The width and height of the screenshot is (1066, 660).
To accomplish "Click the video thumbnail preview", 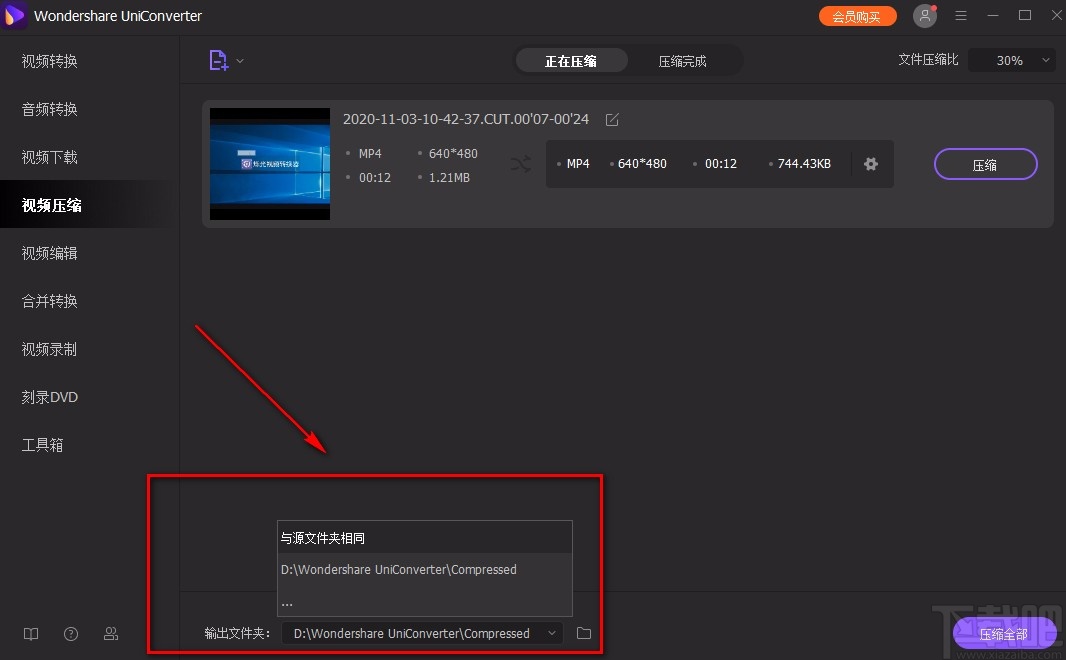I will coord(269,164).
